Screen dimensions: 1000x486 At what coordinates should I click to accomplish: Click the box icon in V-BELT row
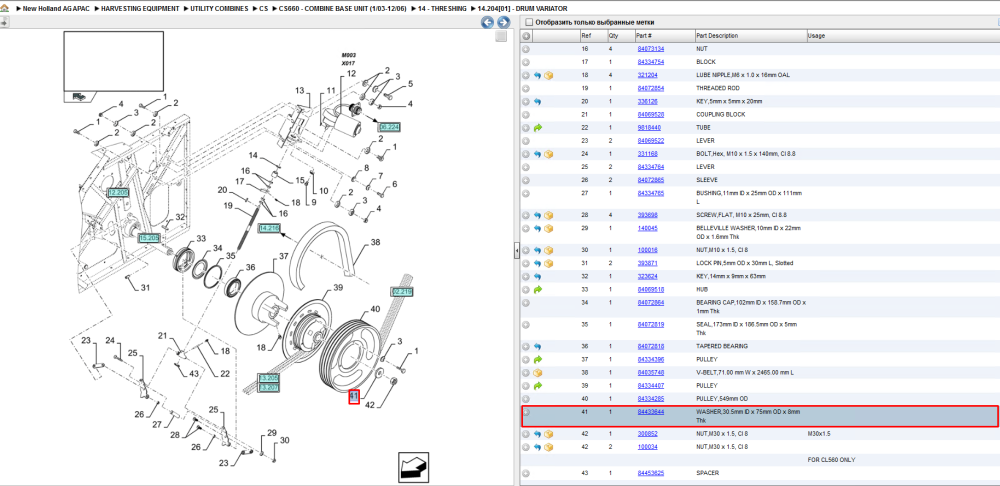point(538,372)
